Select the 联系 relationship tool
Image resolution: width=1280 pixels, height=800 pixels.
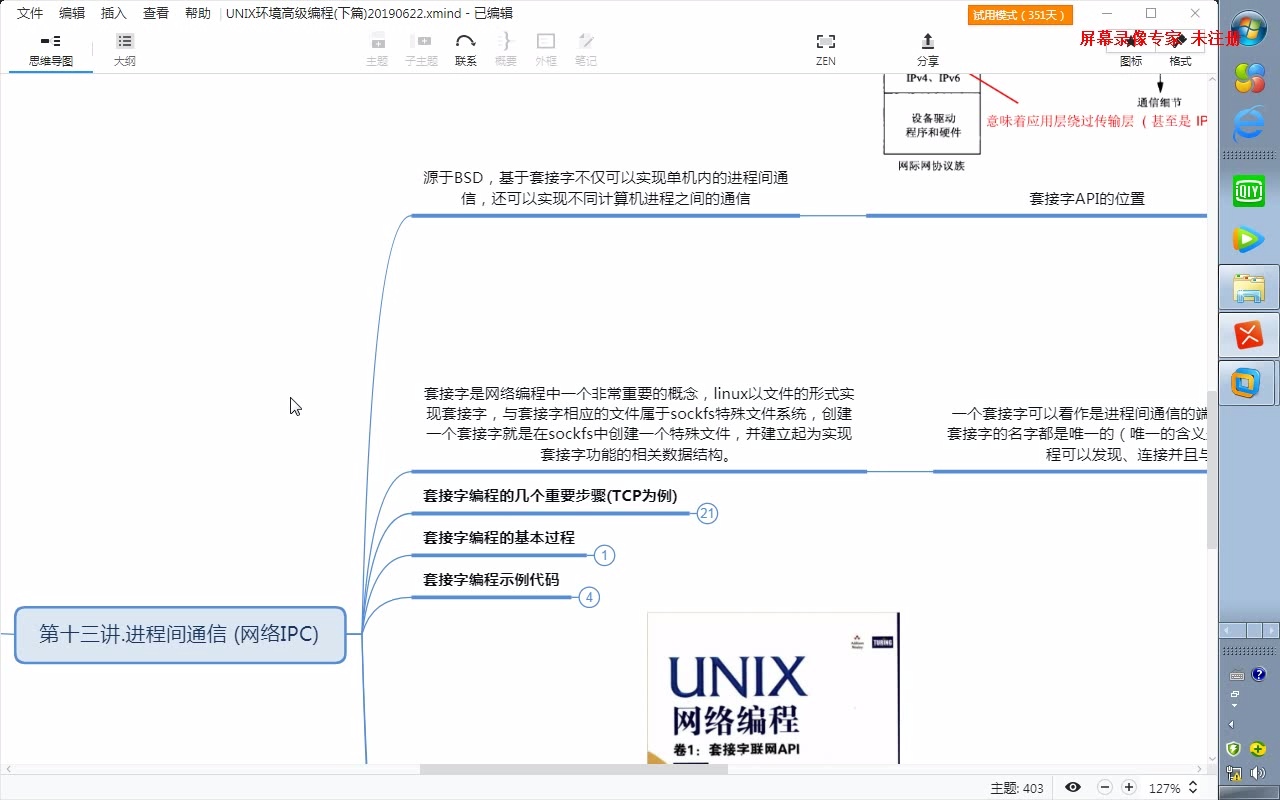[x=465, y=45]
